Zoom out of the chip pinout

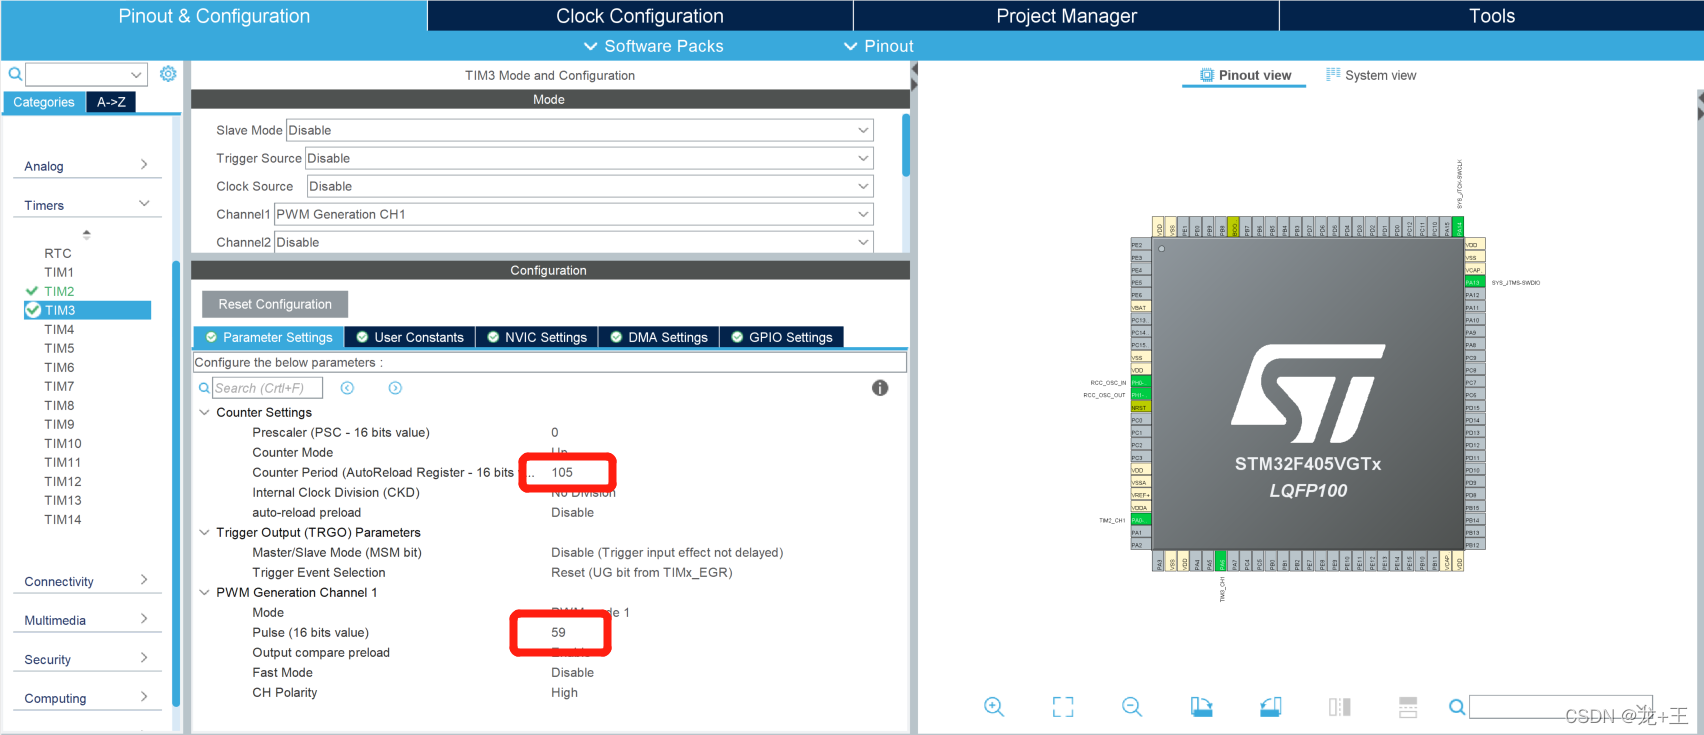point(1132,707)
